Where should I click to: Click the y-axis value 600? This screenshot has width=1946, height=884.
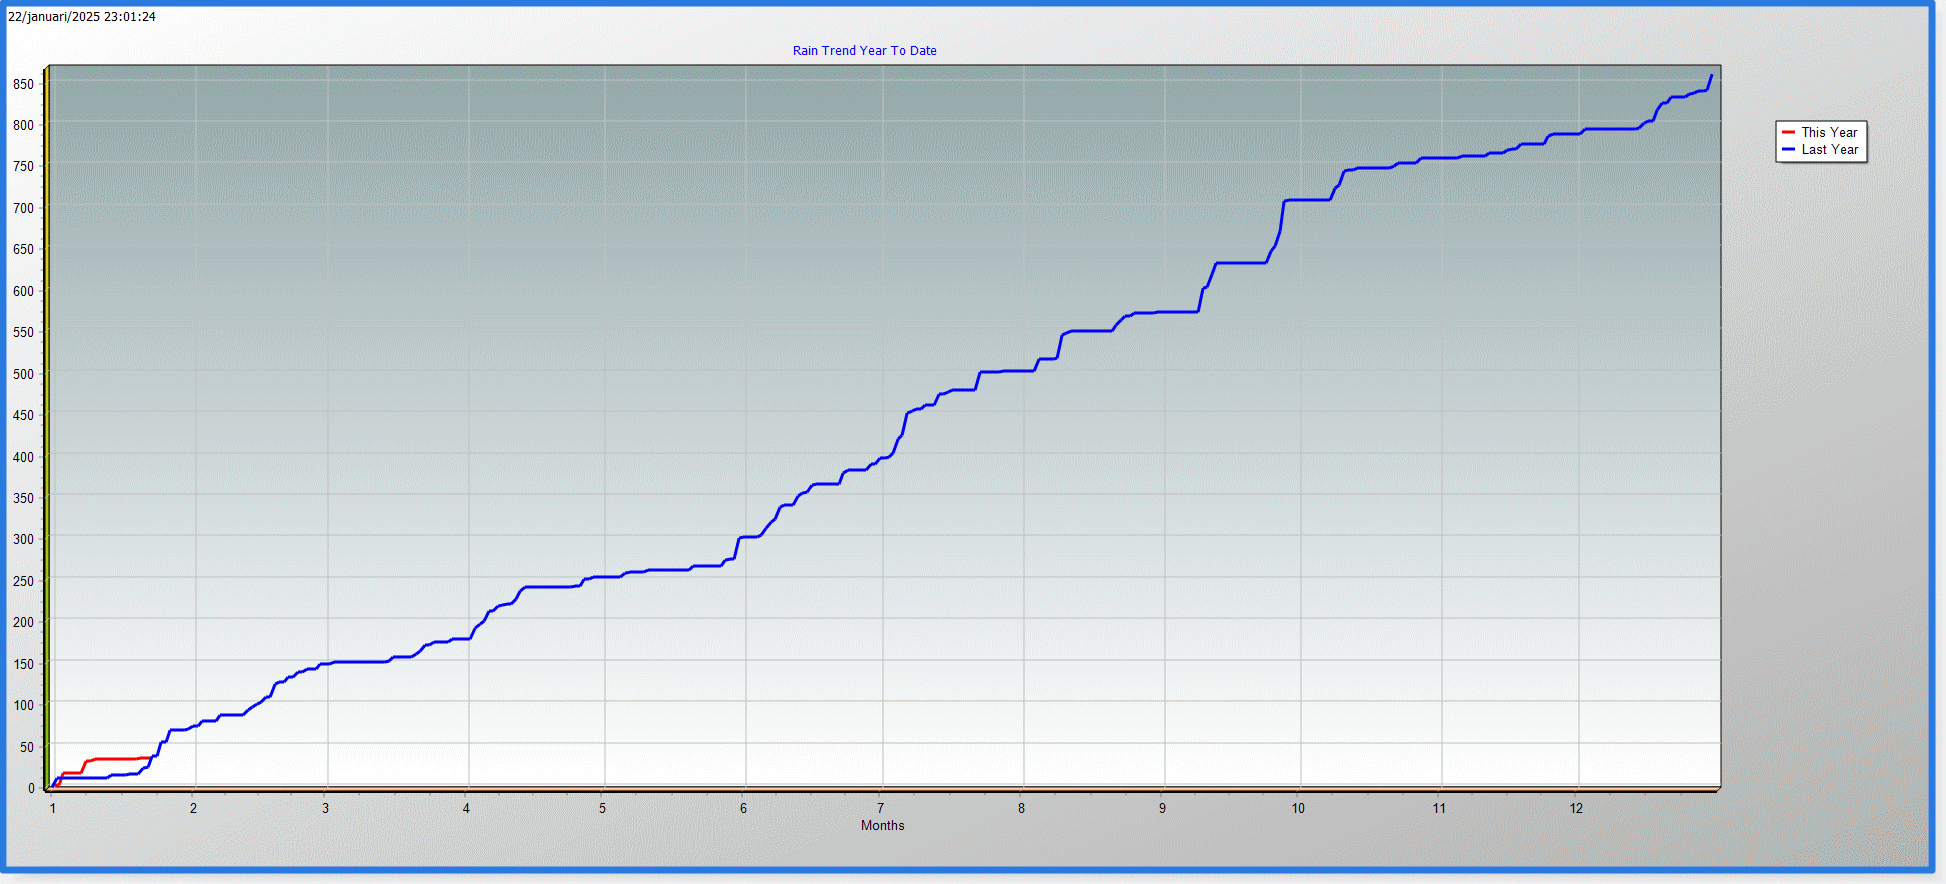[x=23, y=291]
